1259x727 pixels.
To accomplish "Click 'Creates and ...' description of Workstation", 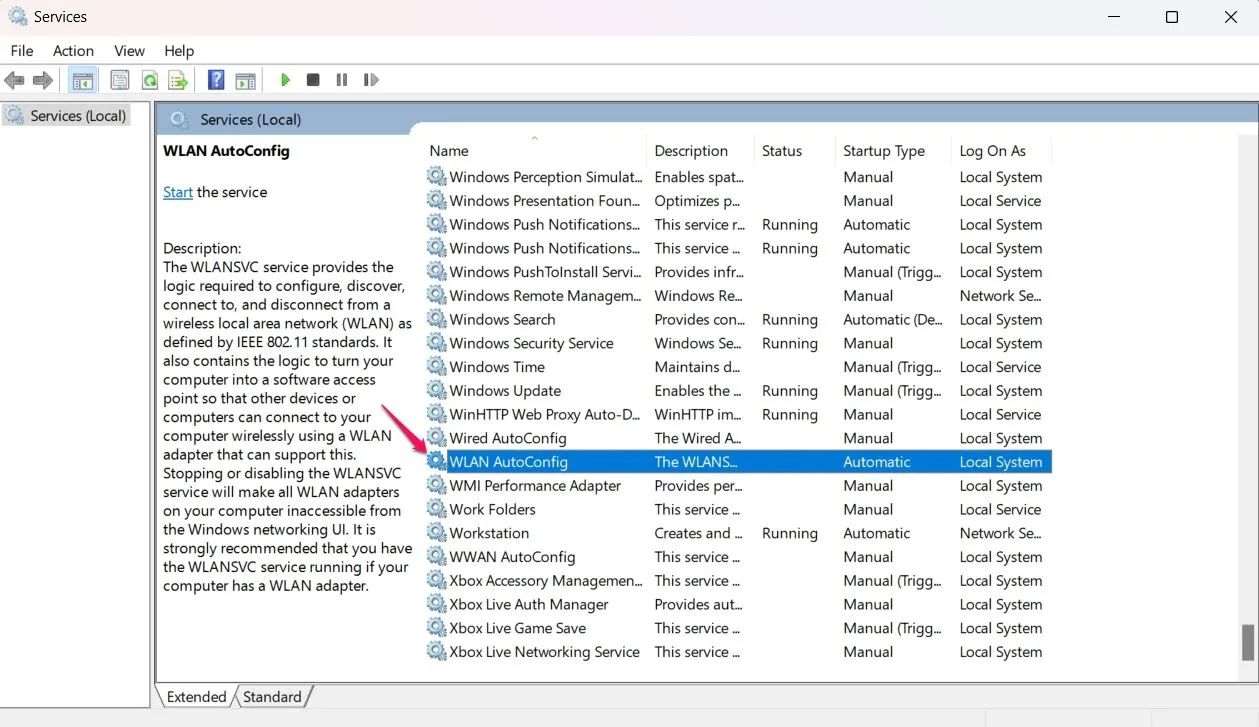I will tap(698, 533).
